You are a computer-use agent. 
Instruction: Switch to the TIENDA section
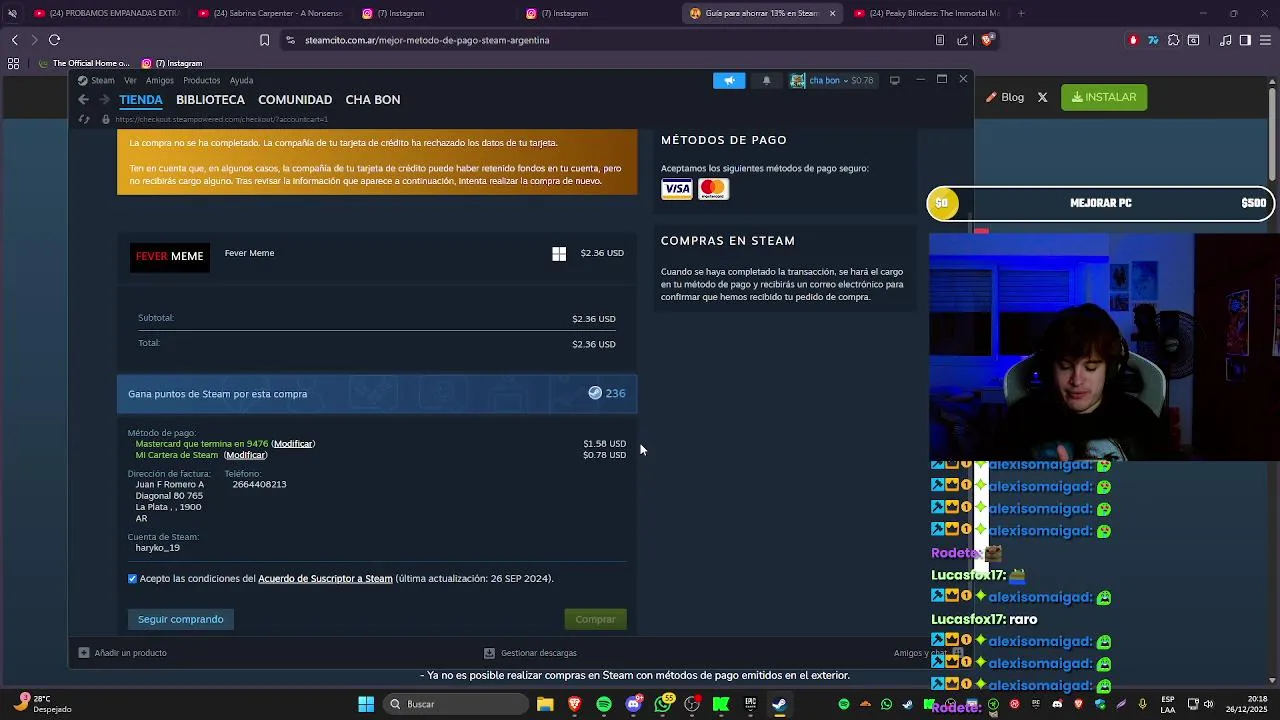(x=141, y=100)
